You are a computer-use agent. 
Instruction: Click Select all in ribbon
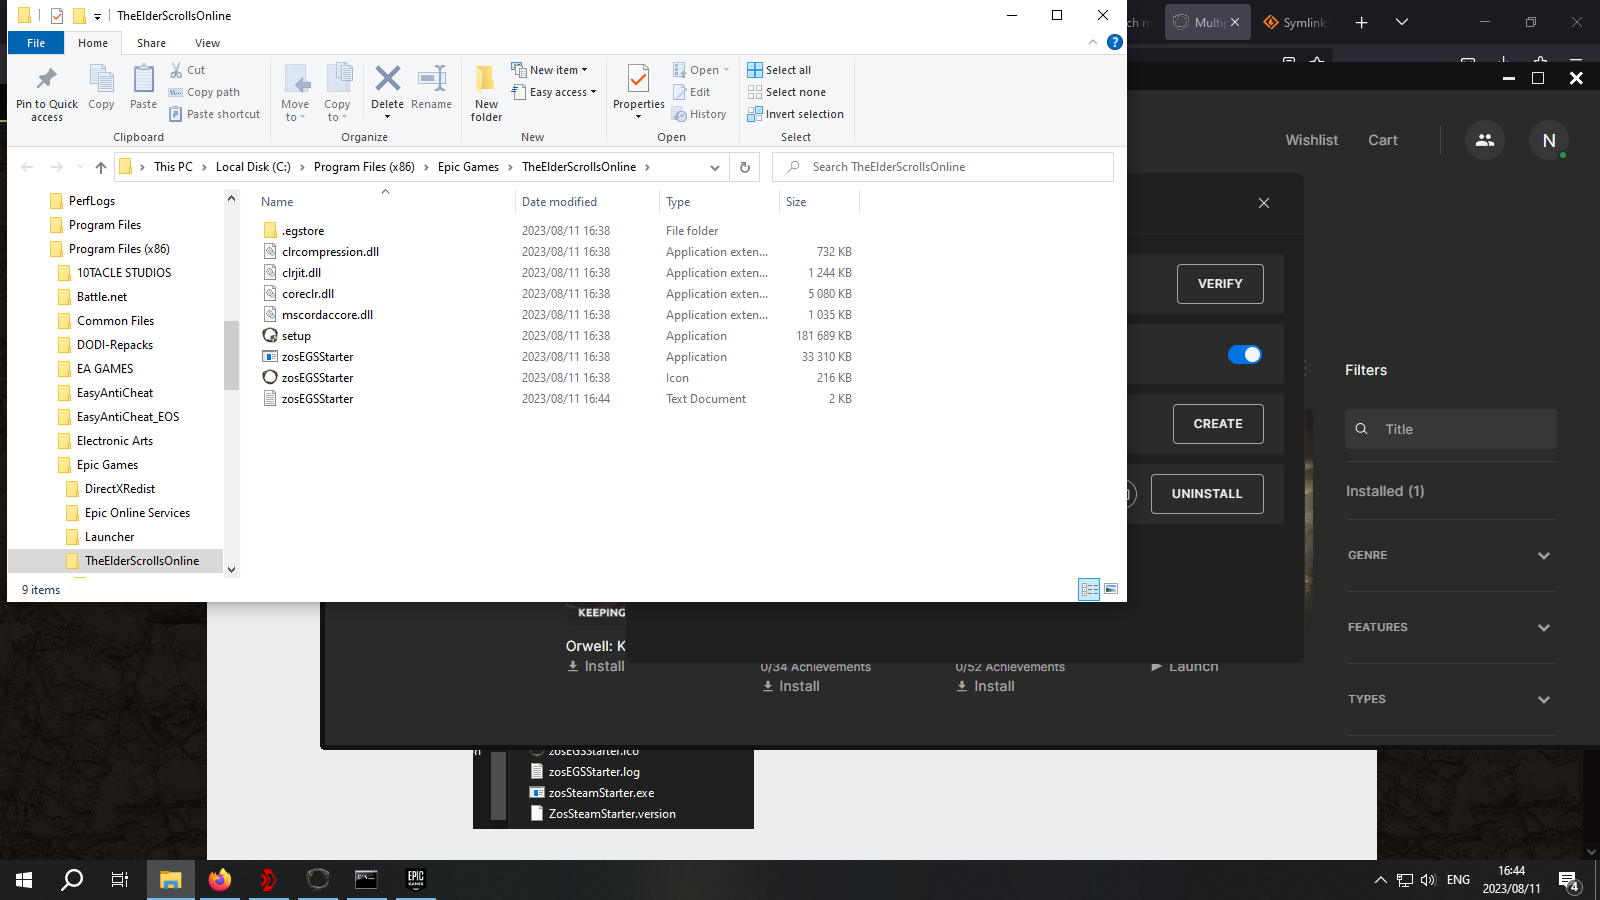[779, 70]
